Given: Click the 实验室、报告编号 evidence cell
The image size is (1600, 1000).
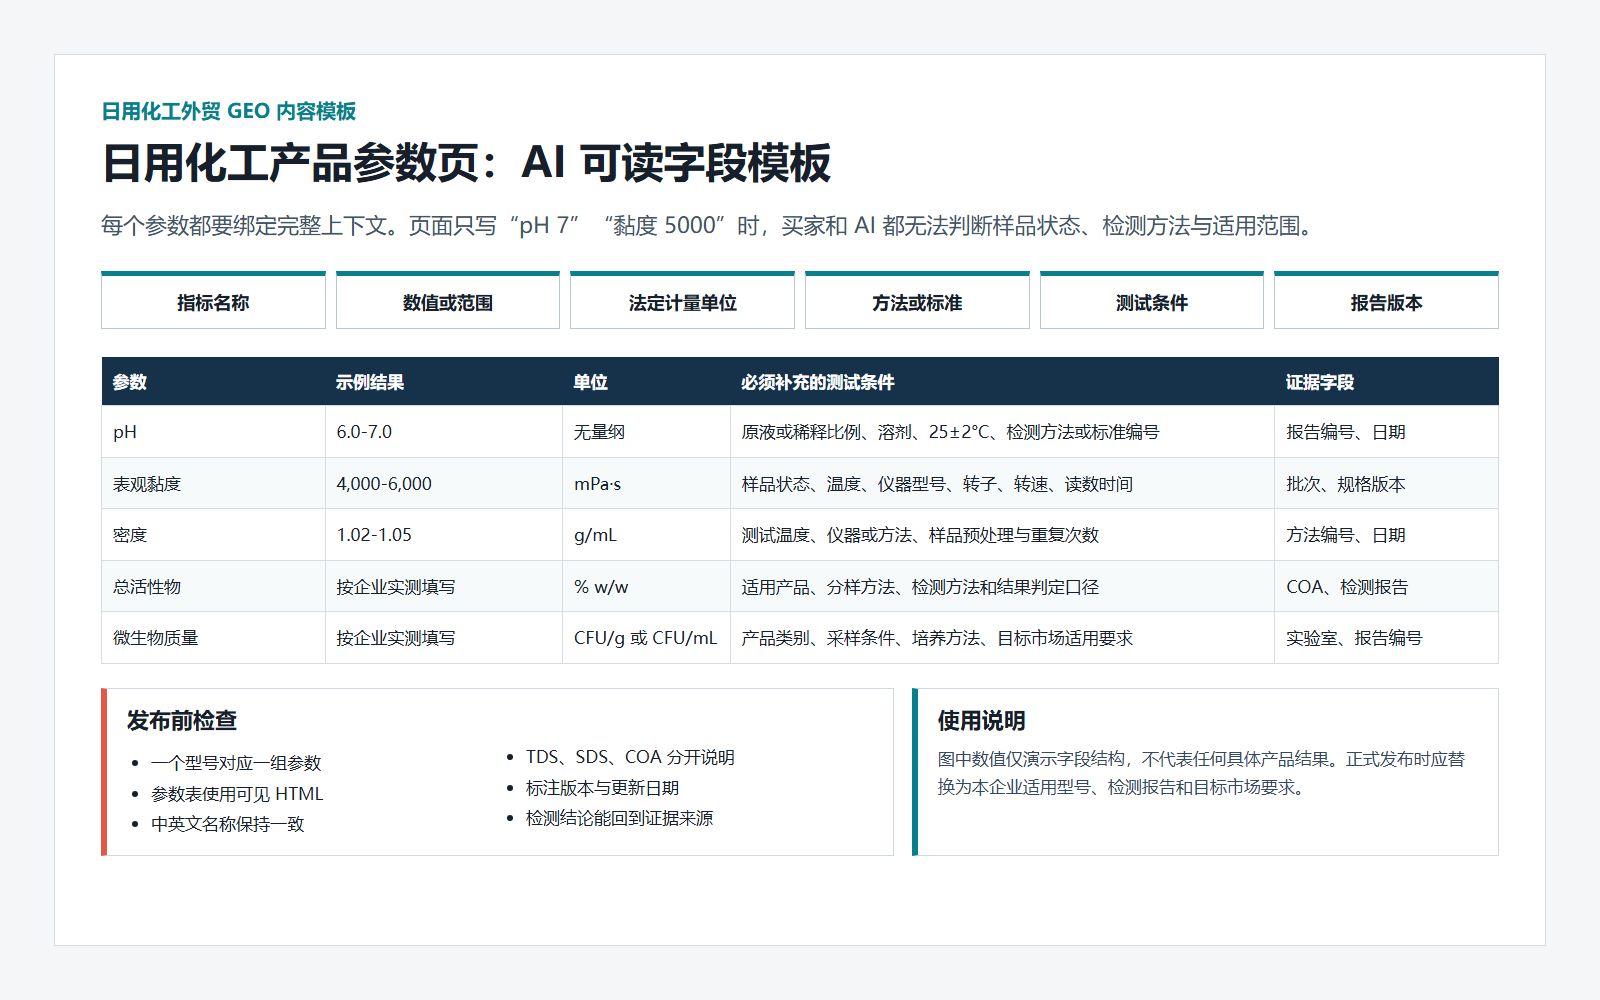Looking at the screenshot, I should click(x=1386, y=638).
